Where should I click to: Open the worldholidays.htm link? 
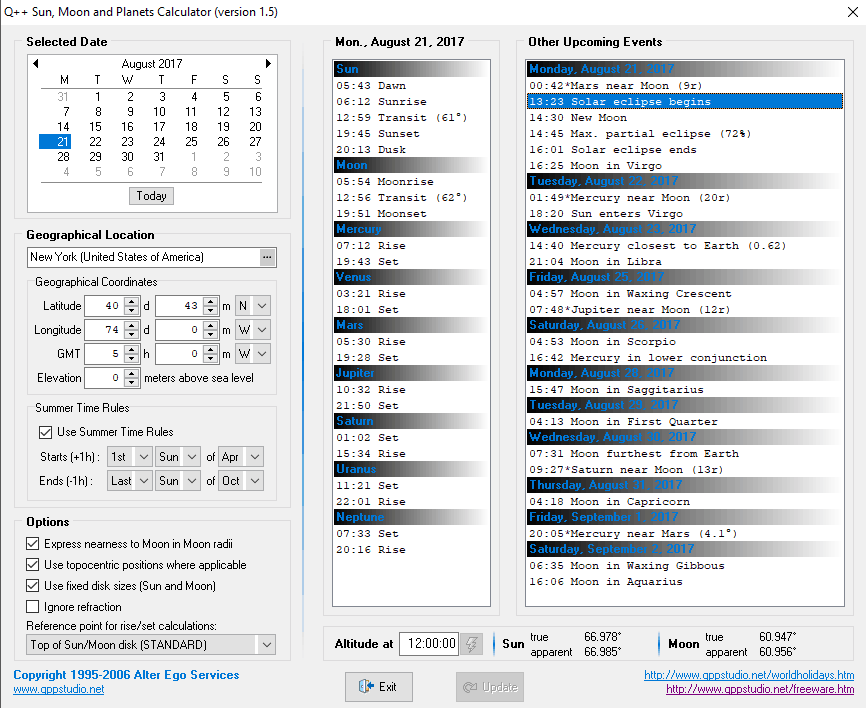point(749,675)
